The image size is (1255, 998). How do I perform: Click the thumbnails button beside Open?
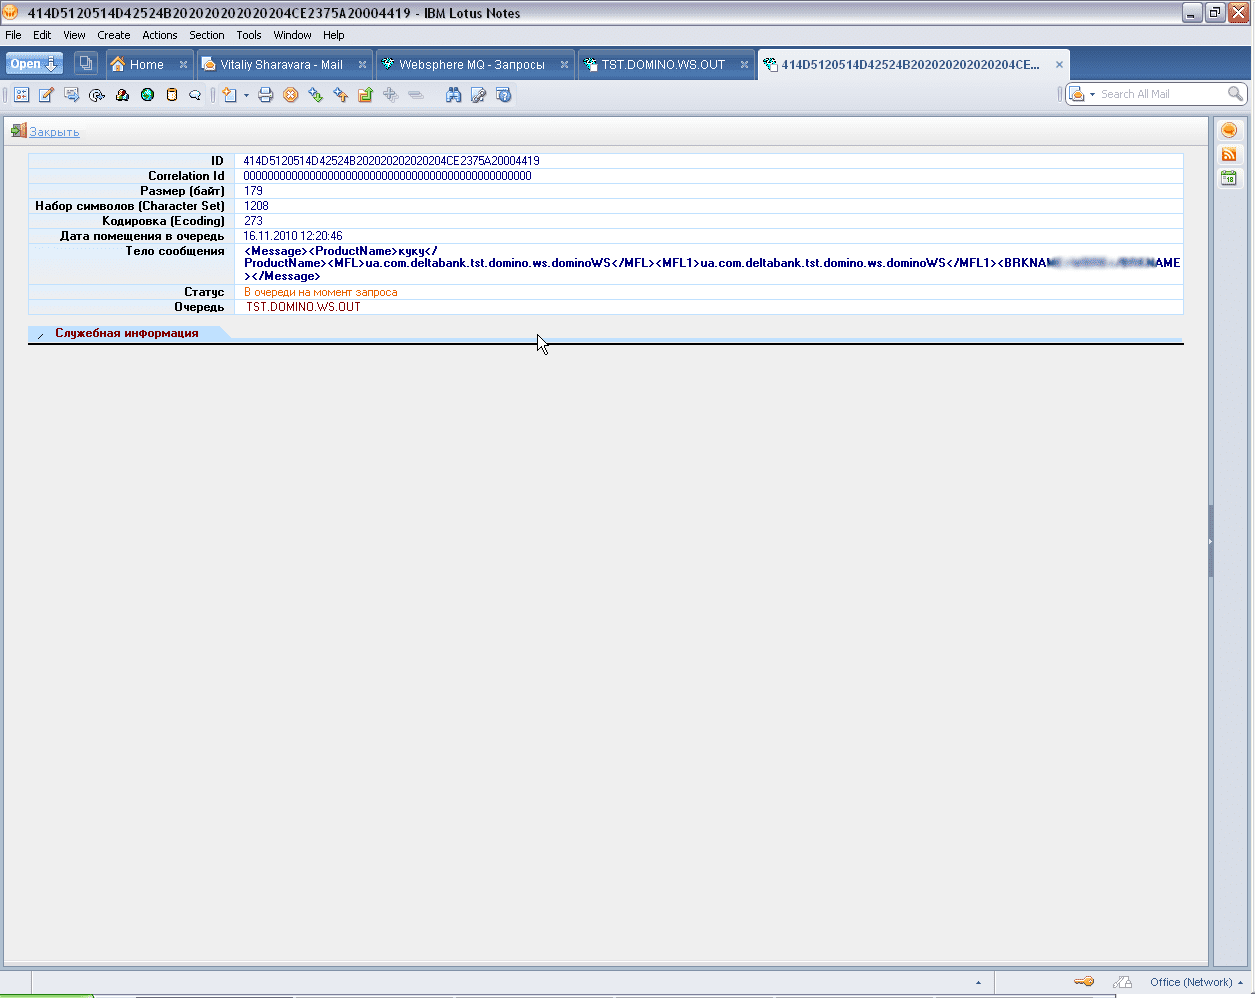(86, 63)
